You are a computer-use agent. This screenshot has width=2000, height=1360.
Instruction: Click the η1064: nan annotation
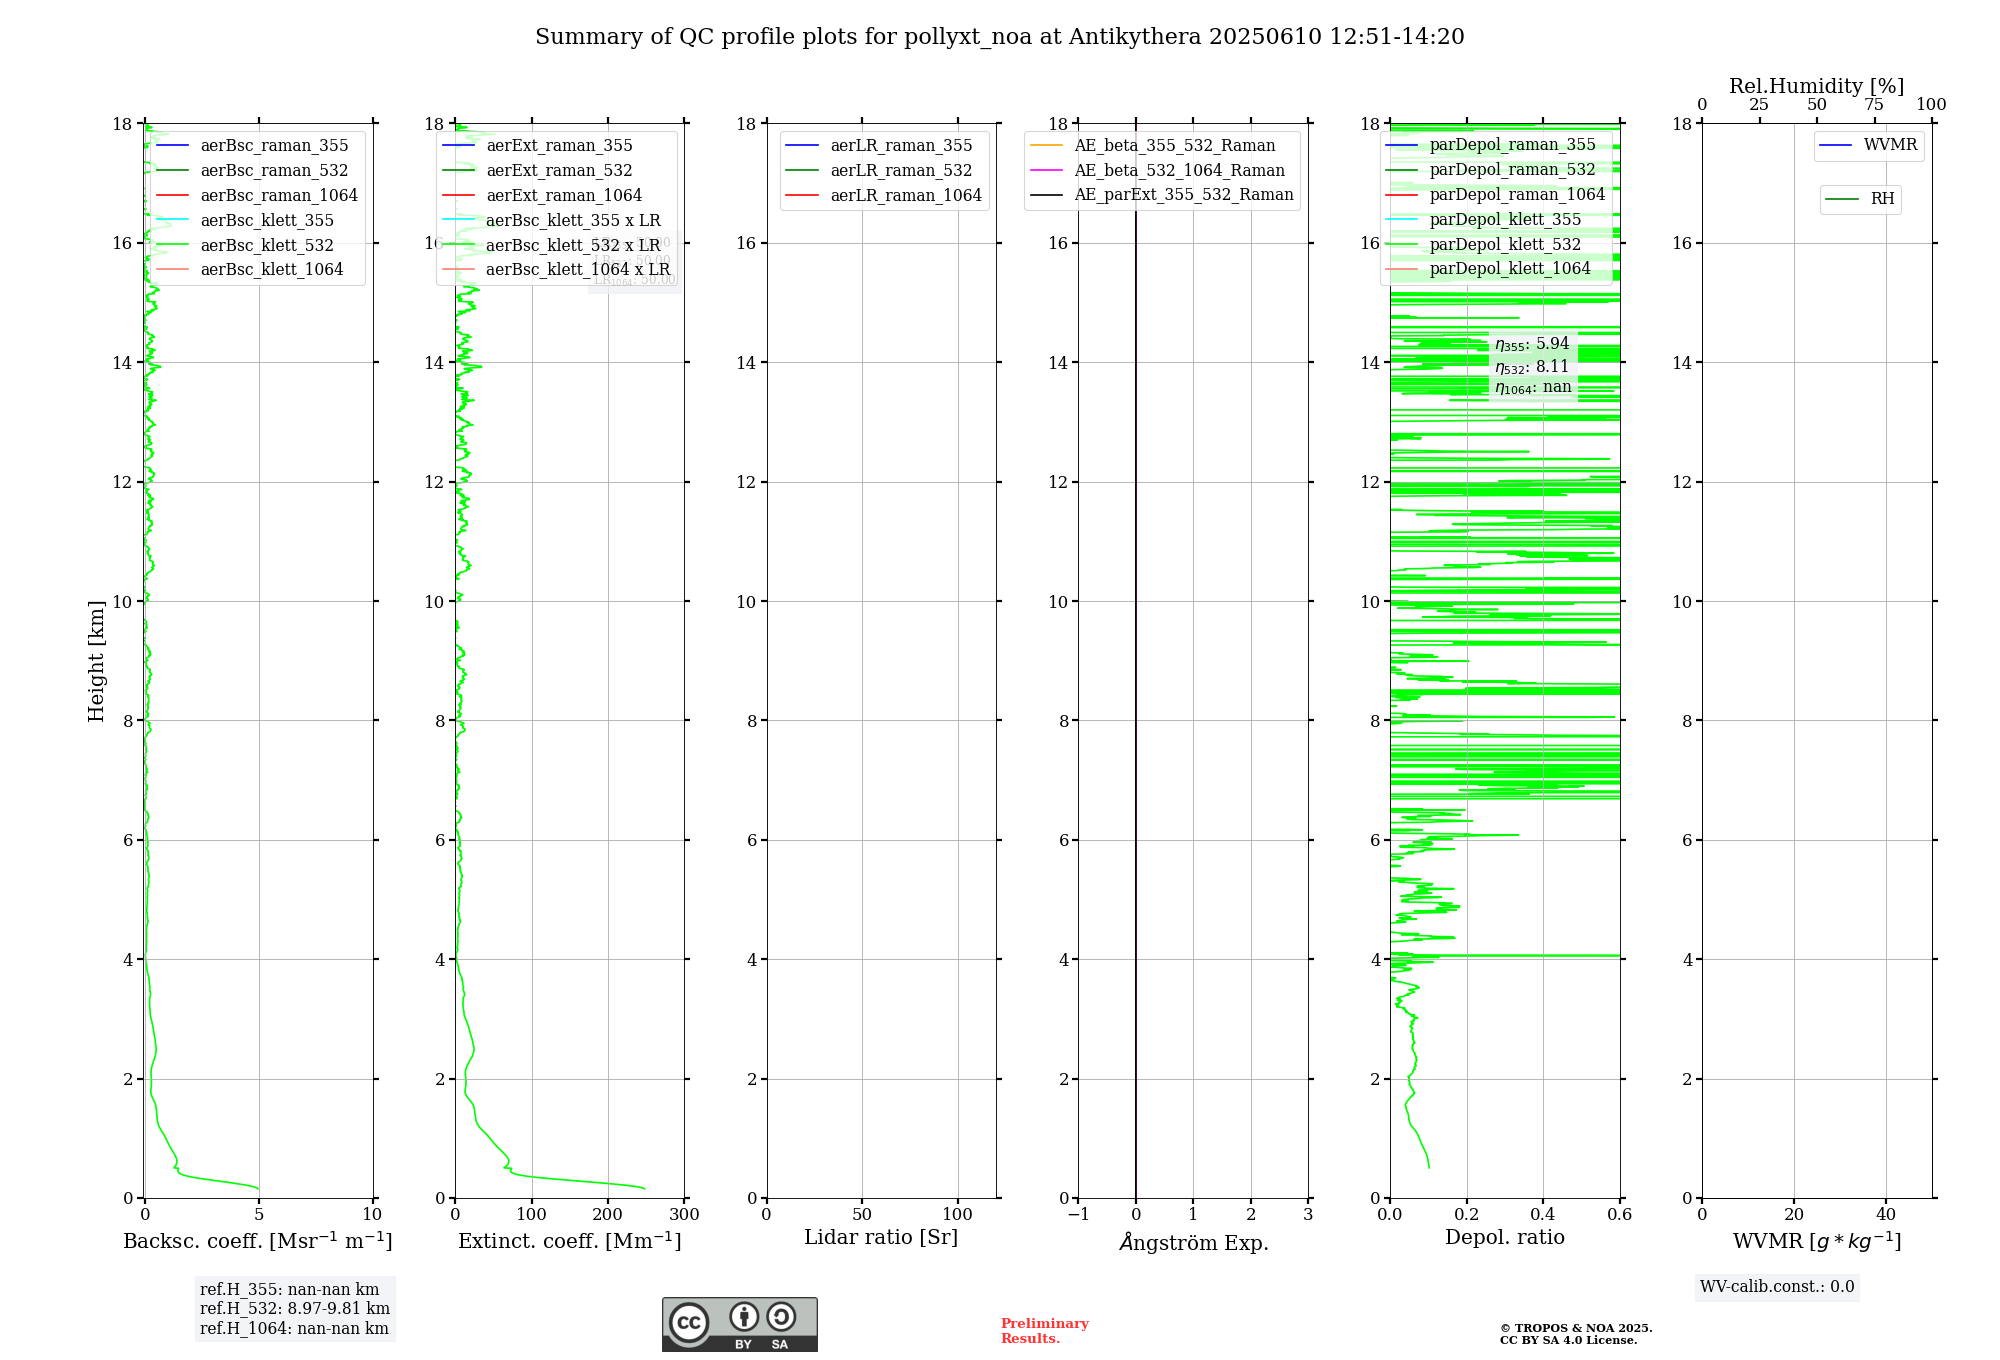coord(1533,388)
